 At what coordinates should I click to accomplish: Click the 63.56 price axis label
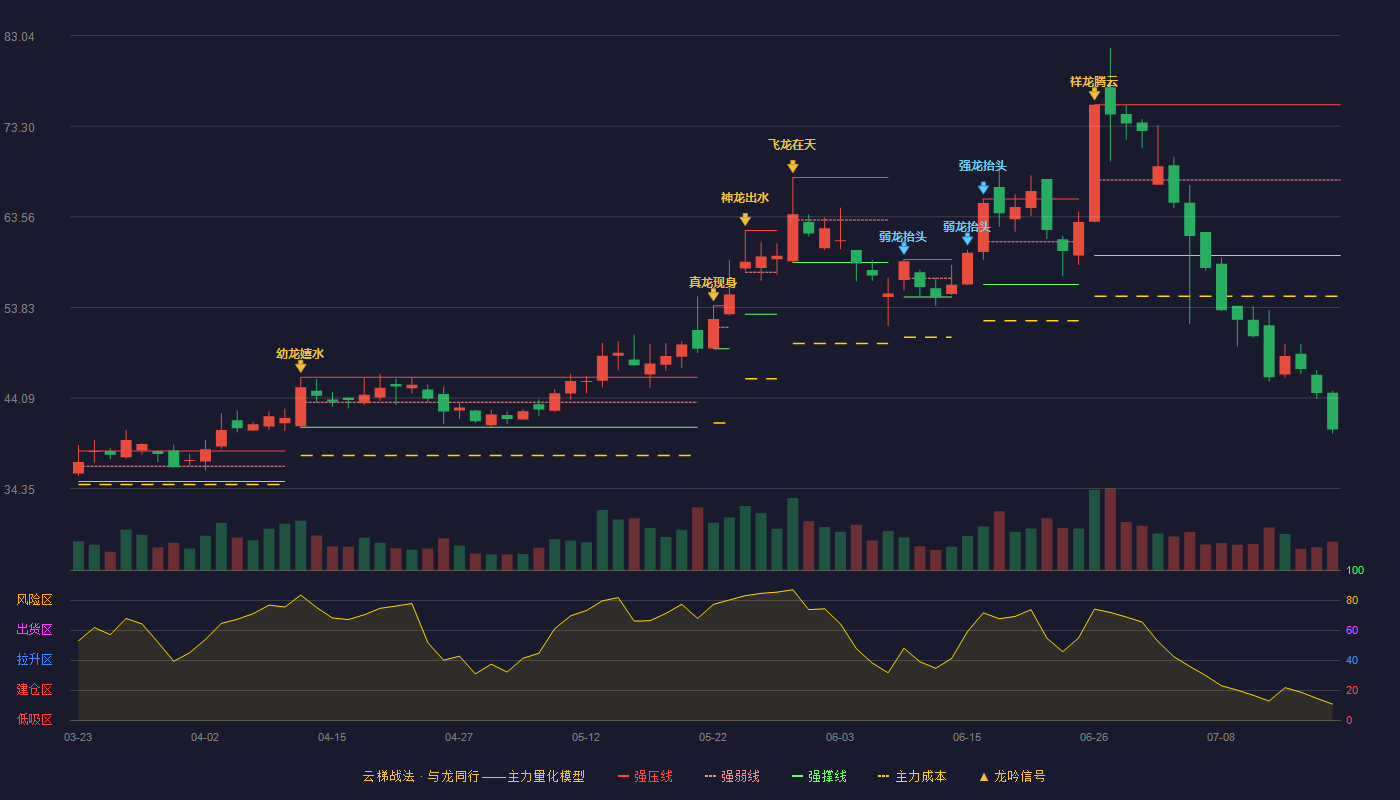[19, 217]
